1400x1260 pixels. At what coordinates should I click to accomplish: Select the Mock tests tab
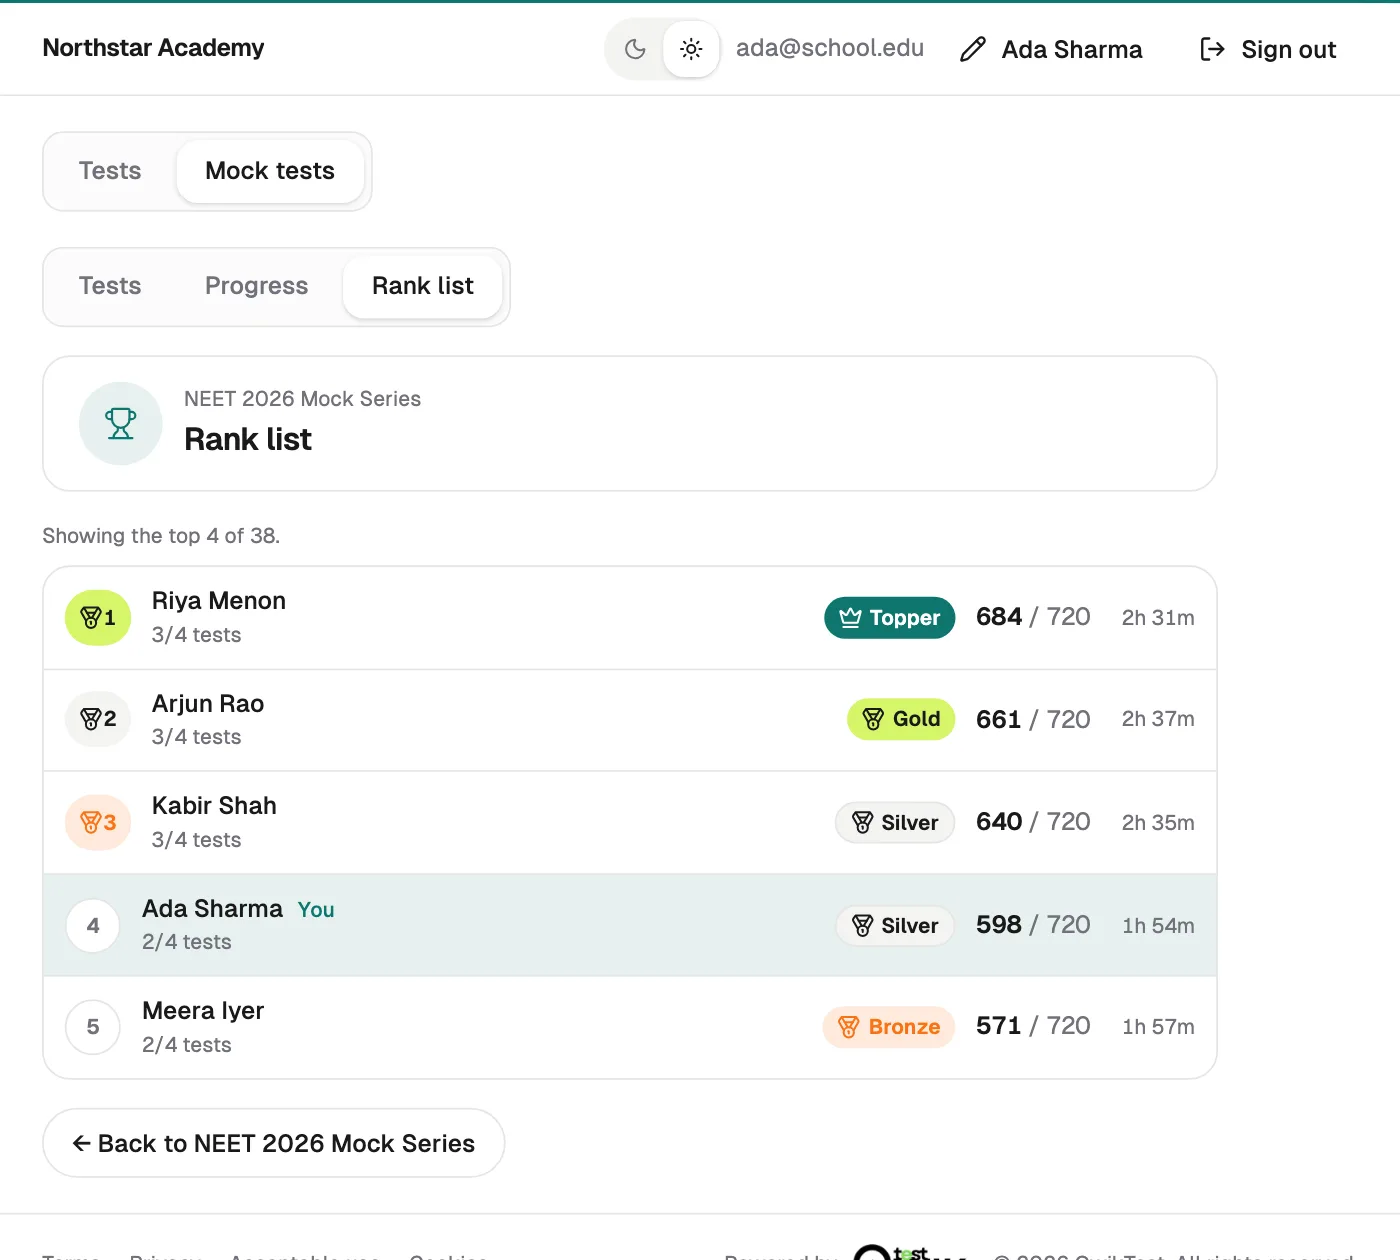pos(270,171)
